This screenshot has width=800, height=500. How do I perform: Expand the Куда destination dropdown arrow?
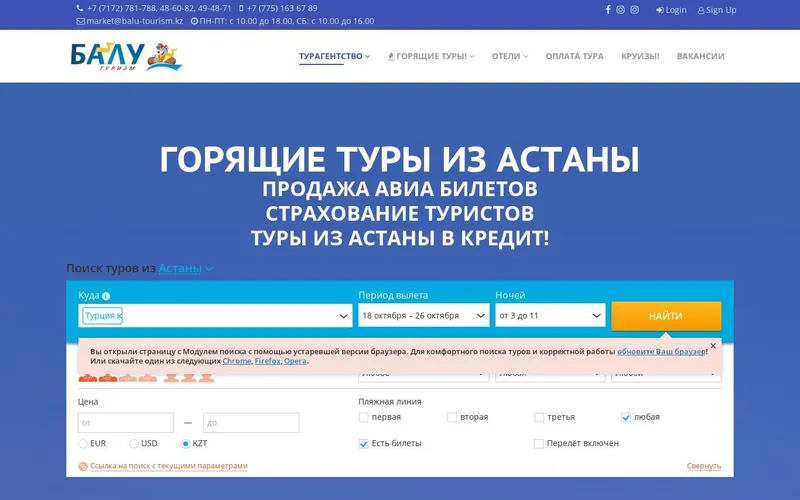(x=343, y=316)
